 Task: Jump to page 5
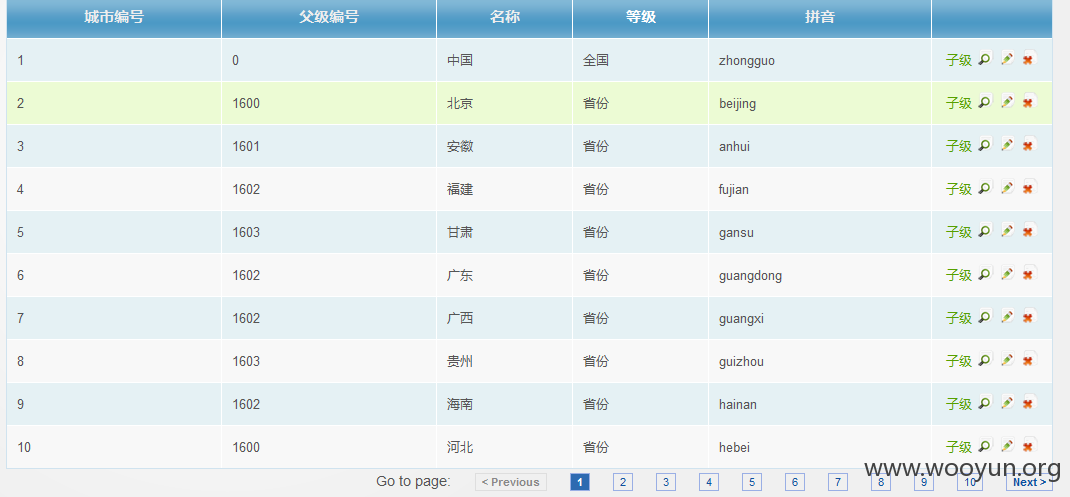coord(751,482)
